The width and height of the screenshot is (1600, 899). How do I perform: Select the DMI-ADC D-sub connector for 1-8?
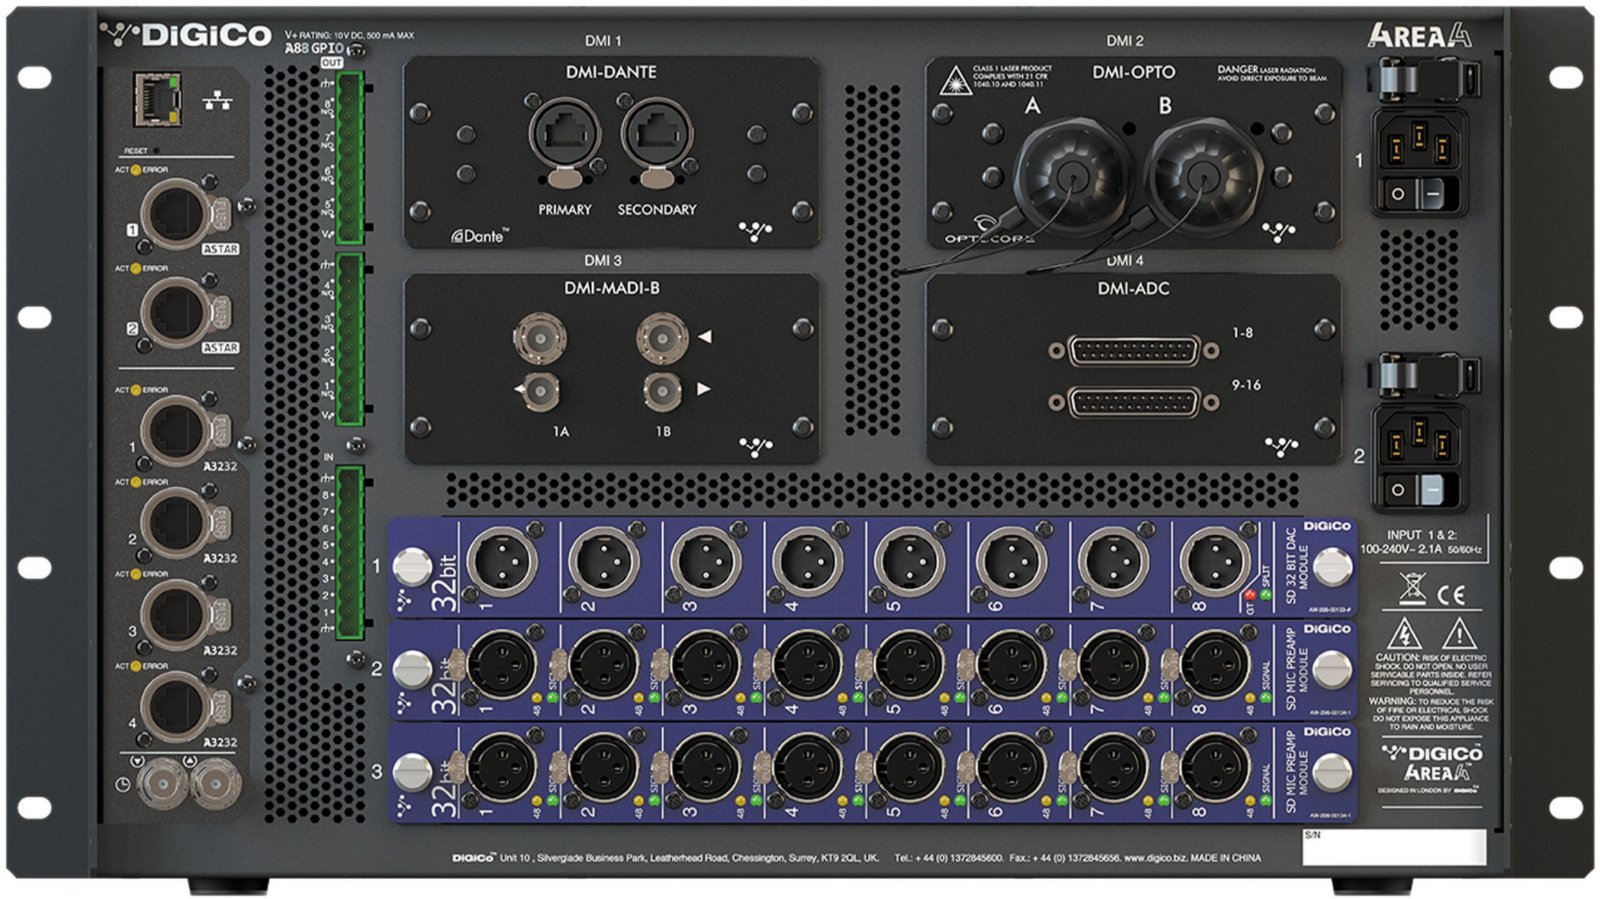point(1134,351)
